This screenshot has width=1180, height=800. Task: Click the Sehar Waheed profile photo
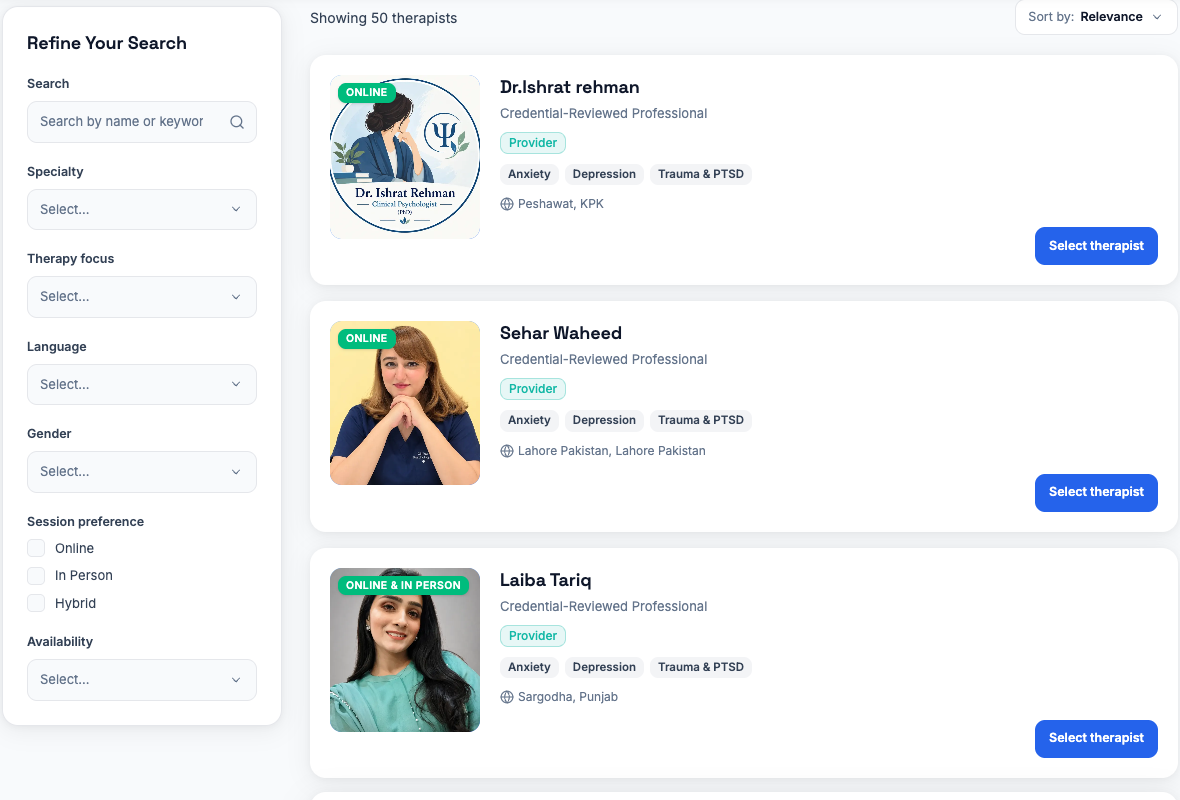(405, 403)
